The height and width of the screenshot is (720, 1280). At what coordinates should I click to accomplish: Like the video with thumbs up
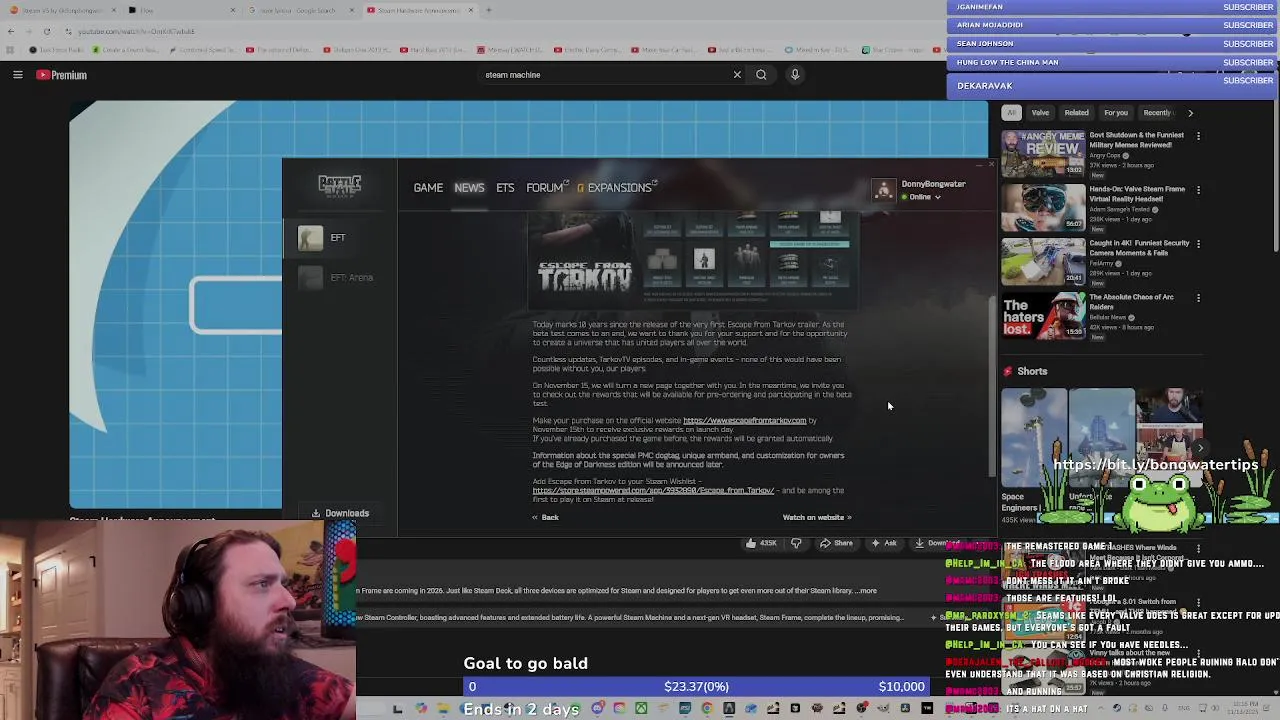[x=760, y=543]
